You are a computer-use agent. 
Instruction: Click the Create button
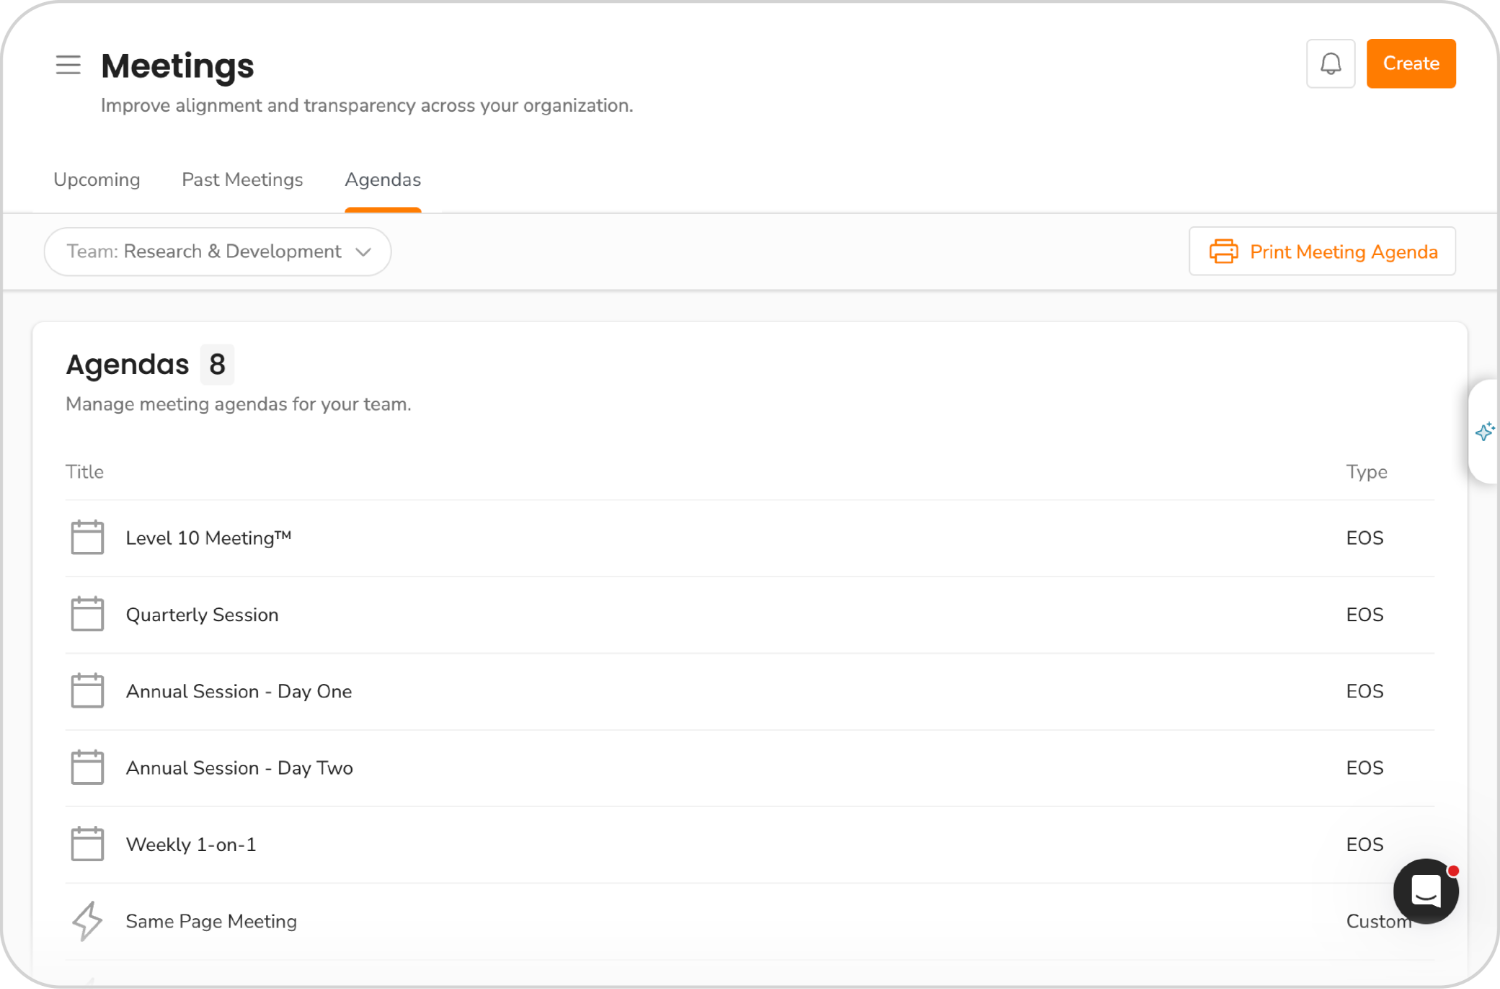click(1411, 63)
